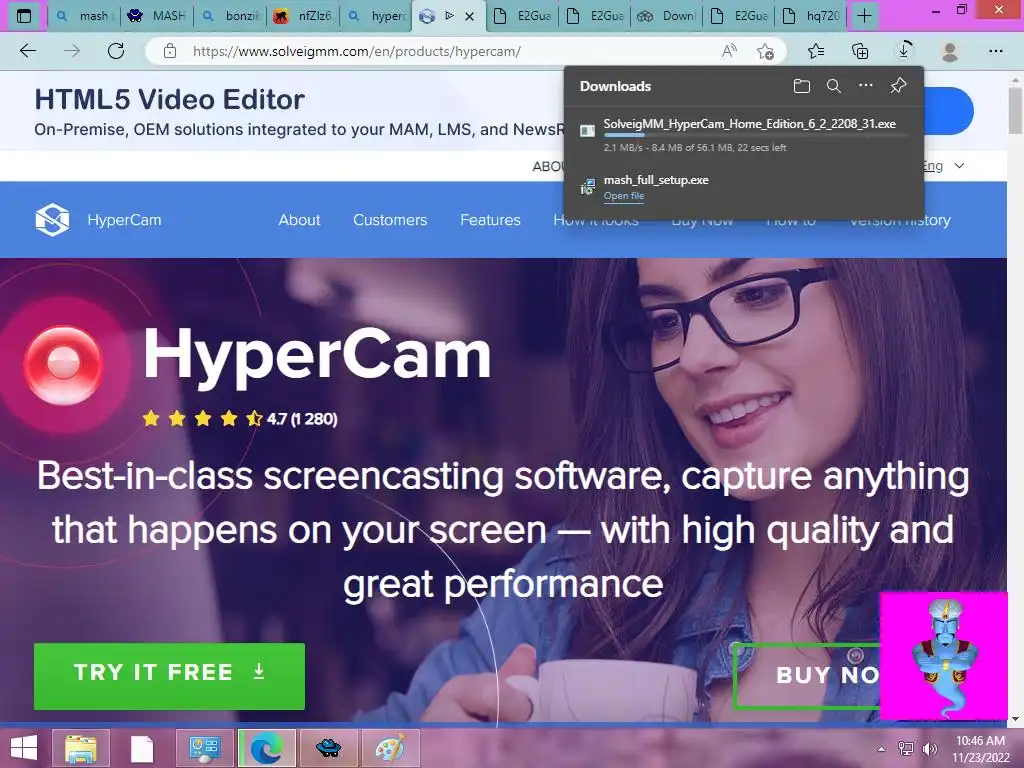Click the download progress bar

755,135
